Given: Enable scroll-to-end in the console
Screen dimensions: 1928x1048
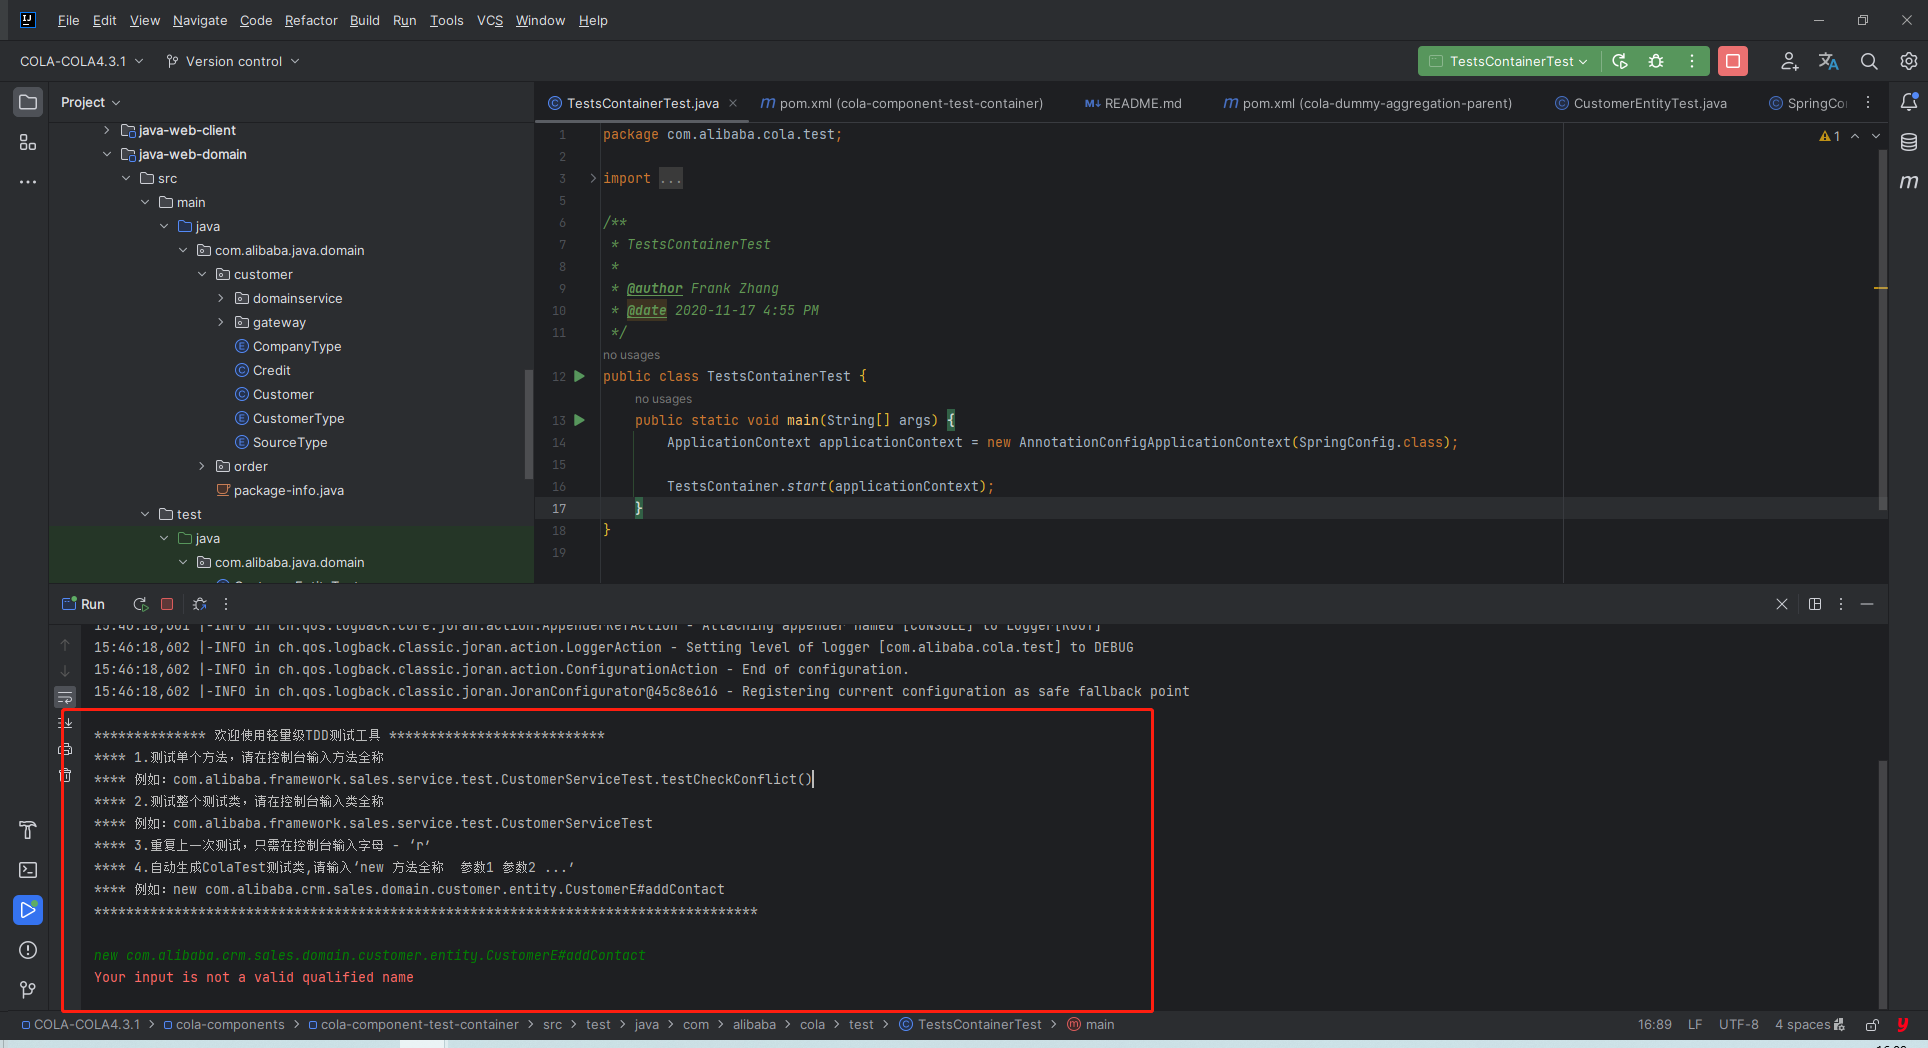Looking at the screenshot, I should pos(65,723).
